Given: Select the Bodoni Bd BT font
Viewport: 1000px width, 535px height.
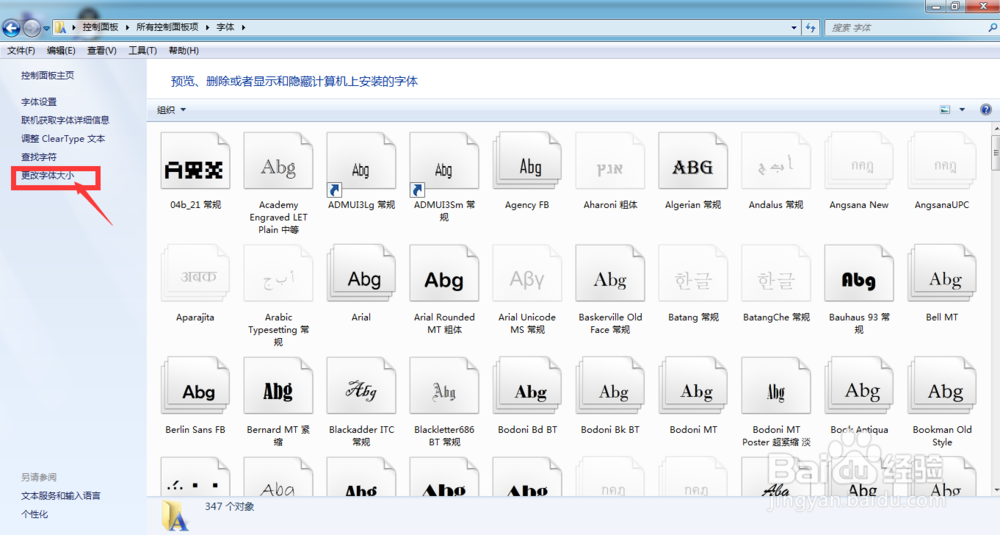Looking at the screenshot, I should pyautogui.click(x=527, y=386).
